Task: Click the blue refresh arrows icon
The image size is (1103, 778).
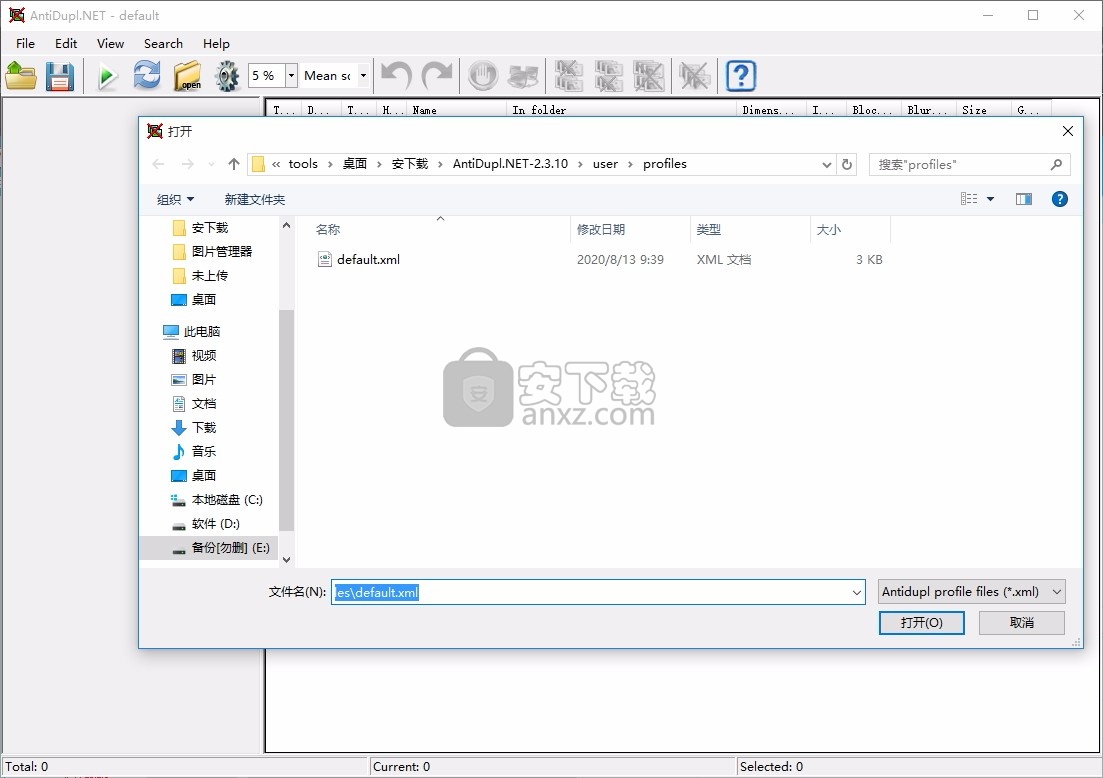Action: click(x=146, y=75)
